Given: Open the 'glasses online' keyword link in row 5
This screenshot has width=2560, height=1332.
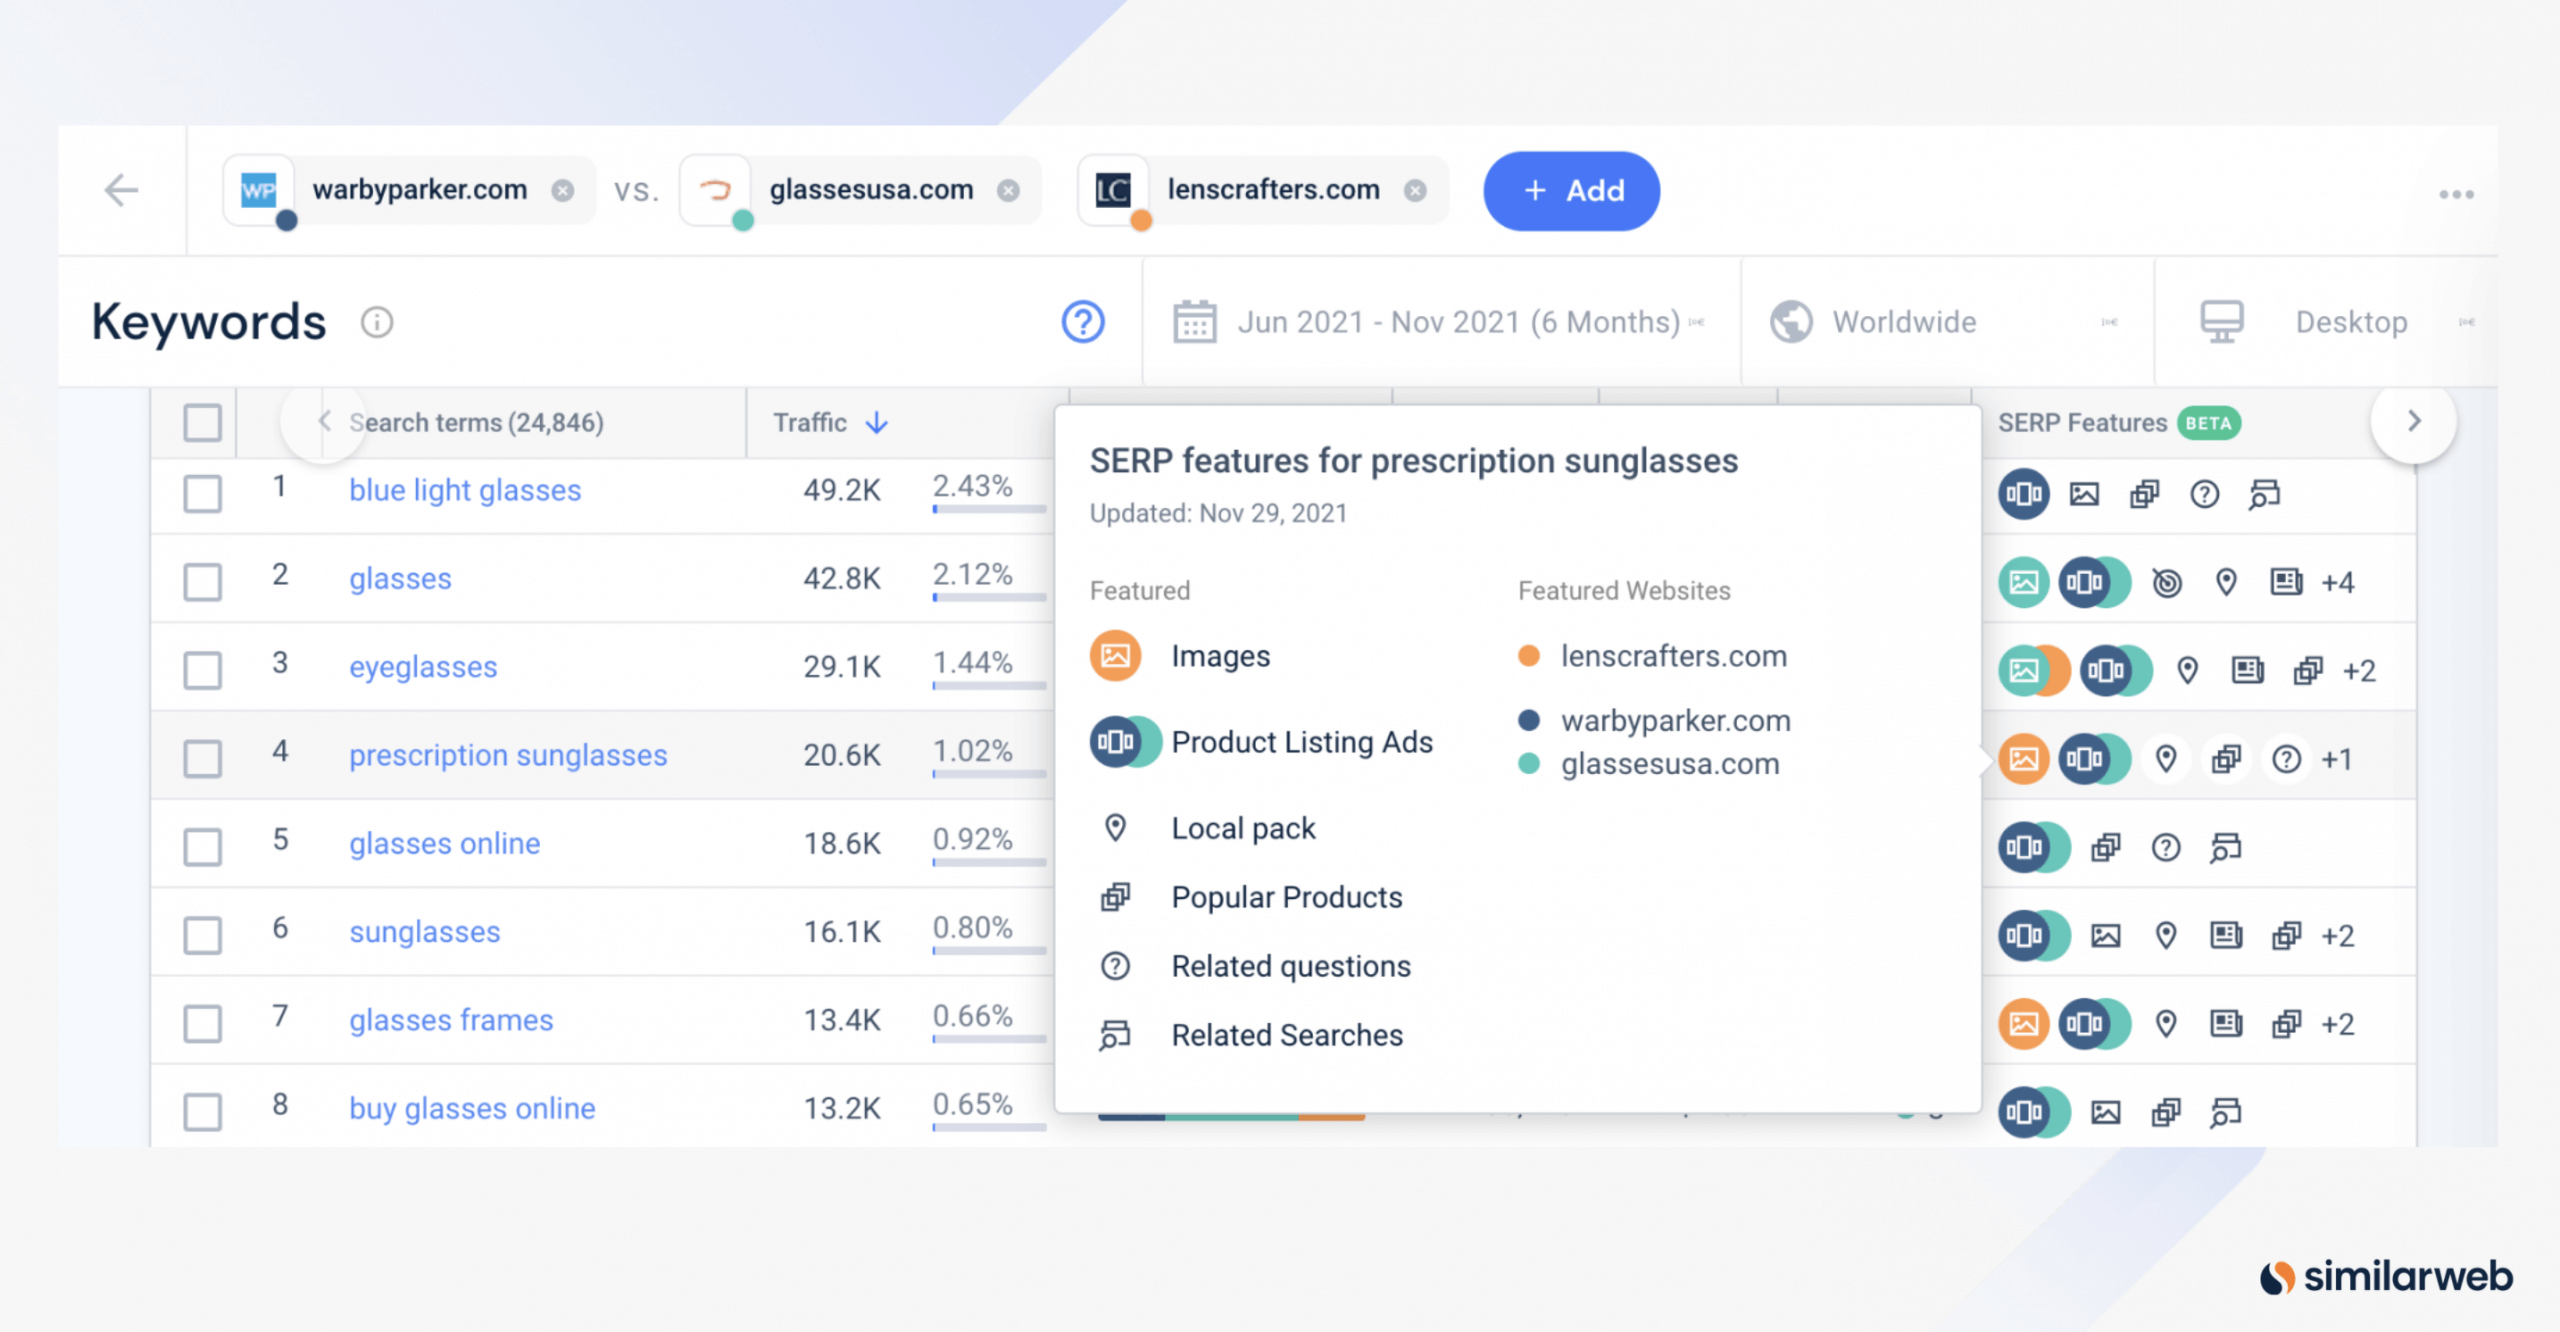Looking at the screenshot, I should point(444,843).
